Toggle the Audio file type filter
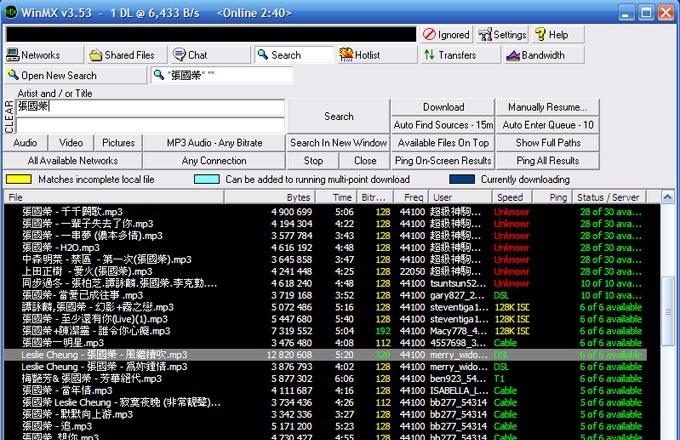This screenshot has height=440, width=680. 25,143
